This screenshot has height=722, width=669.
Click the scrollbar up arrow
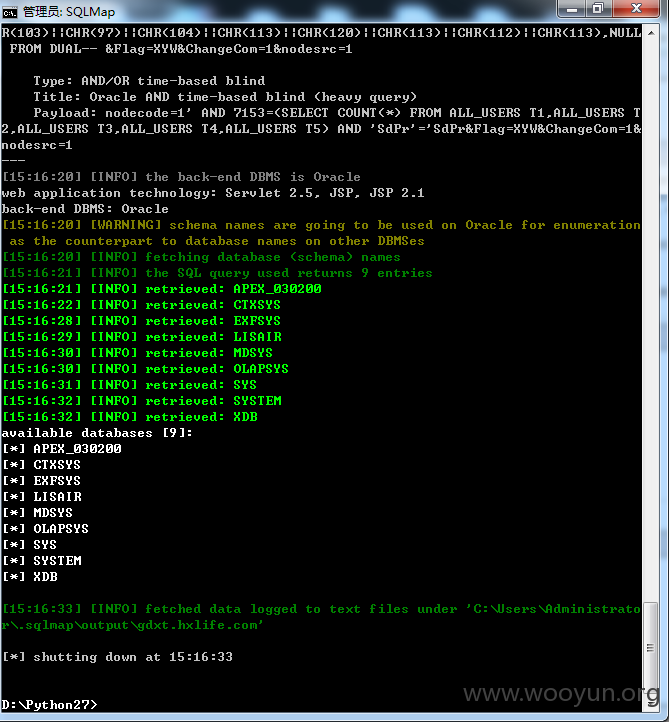(651, 33)
